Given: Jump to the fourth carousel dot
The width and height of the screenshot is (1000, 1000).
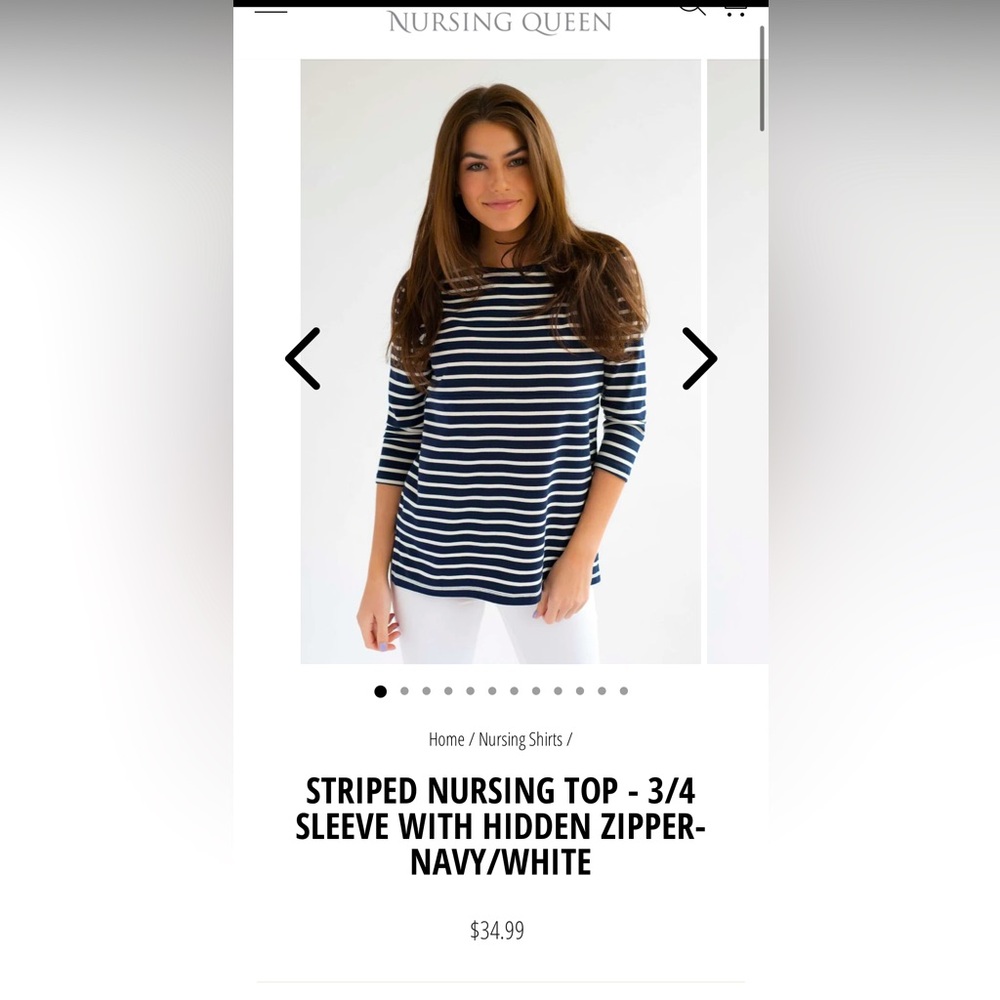Looking at the screenshot, I should (x=448, y=691).
